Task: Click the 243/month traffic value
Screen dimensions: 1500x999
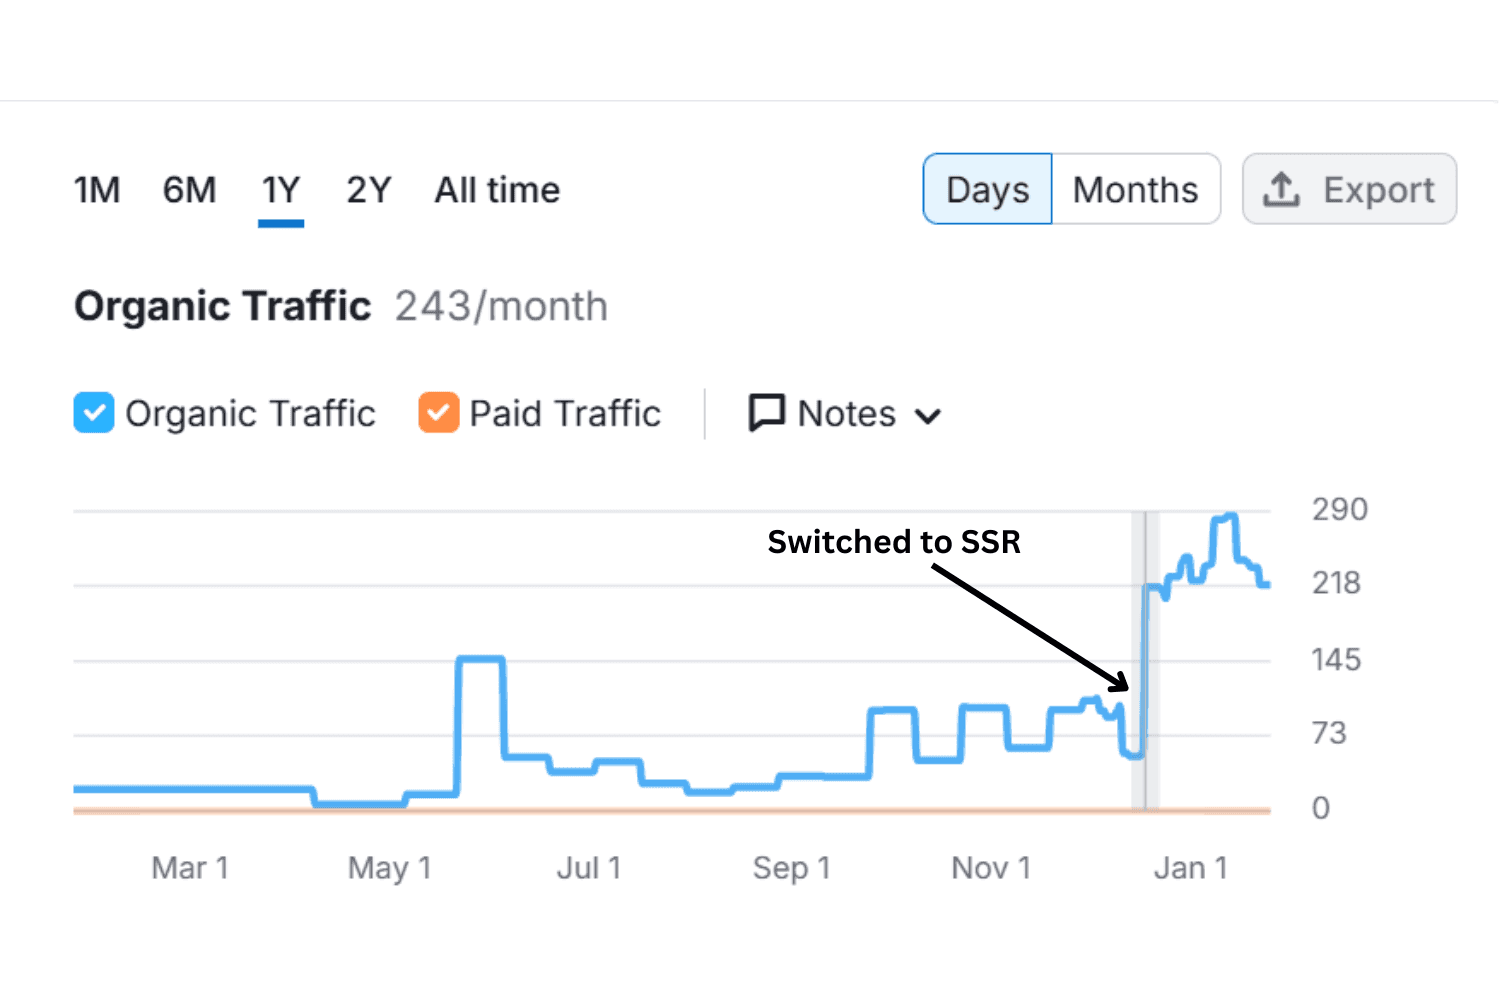Action: coord(501,306)
